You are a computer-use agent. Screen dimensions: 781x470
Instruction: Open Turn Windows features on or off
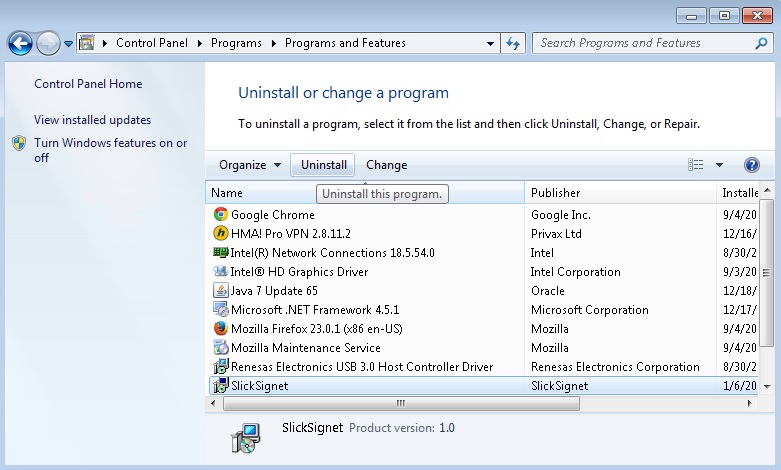click(x=111, y=150)
